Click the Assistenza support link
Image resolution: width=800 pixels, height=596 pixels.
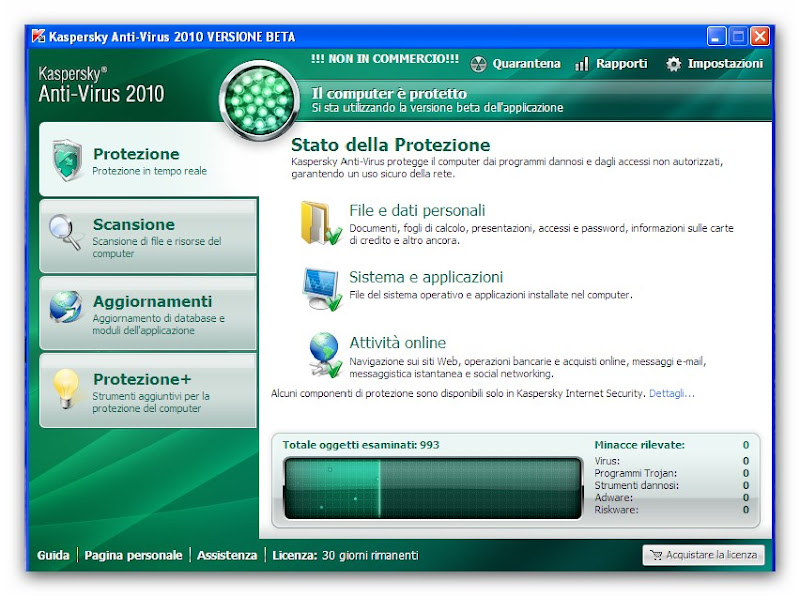click(x=227, y=555)
